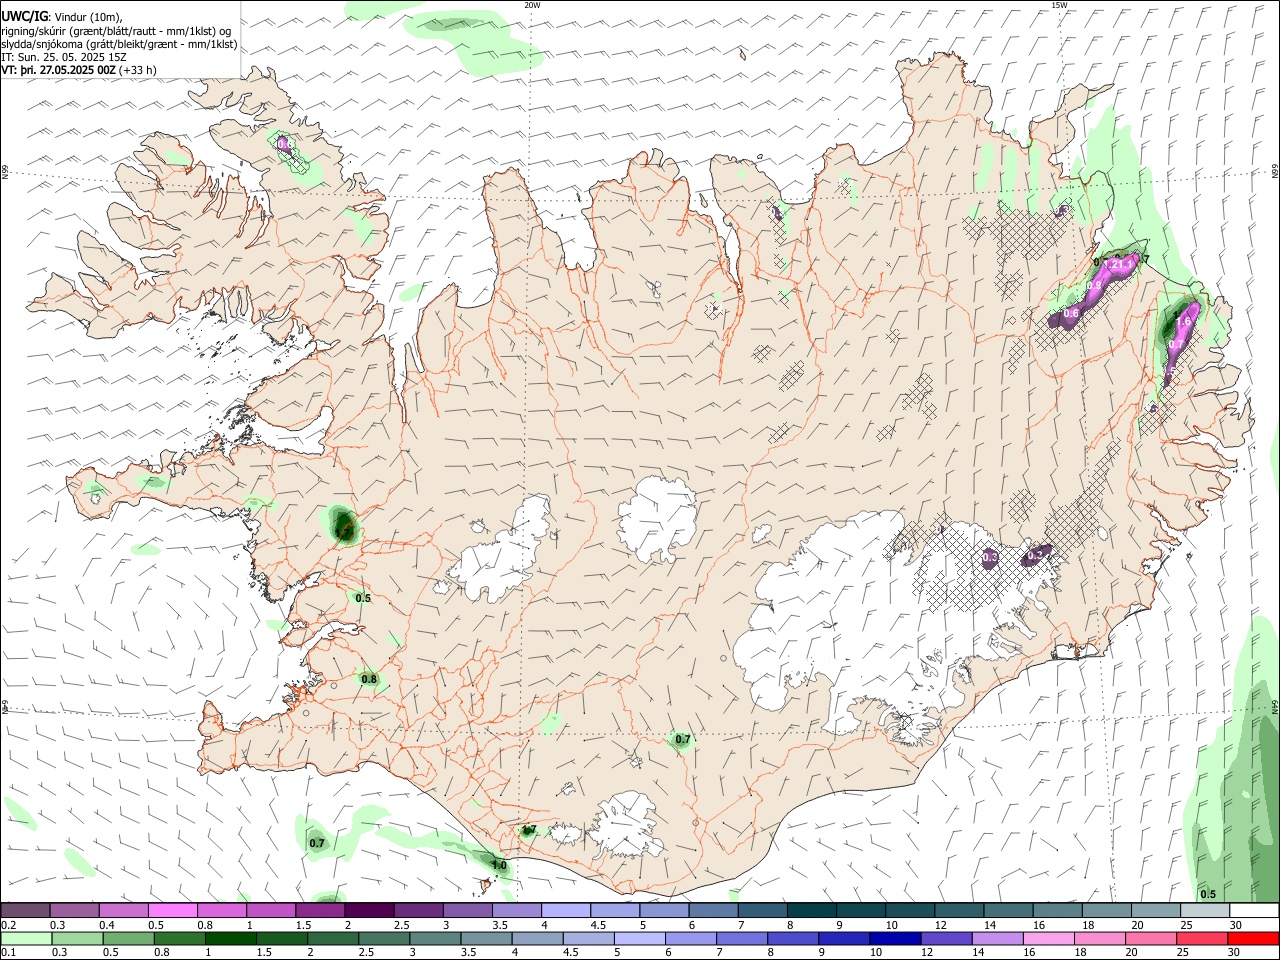The image size is (1280, 960).
Task: Pick the dark teal 8 swatch in the upper scale
Action: pyautogui.click(x=812, y=910)
